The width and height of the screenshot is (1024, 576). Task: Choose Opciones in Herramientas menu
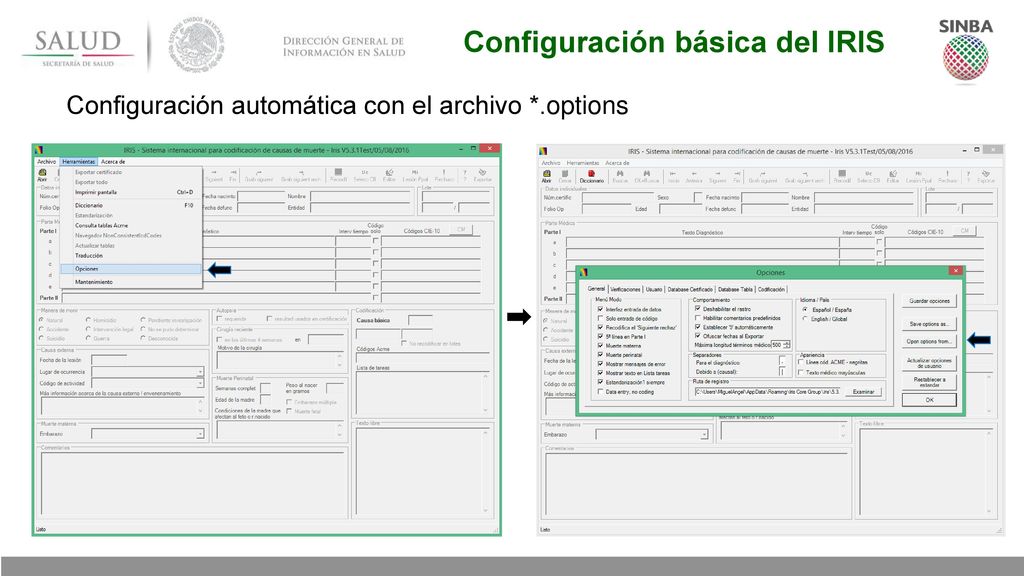click(130, 269)
